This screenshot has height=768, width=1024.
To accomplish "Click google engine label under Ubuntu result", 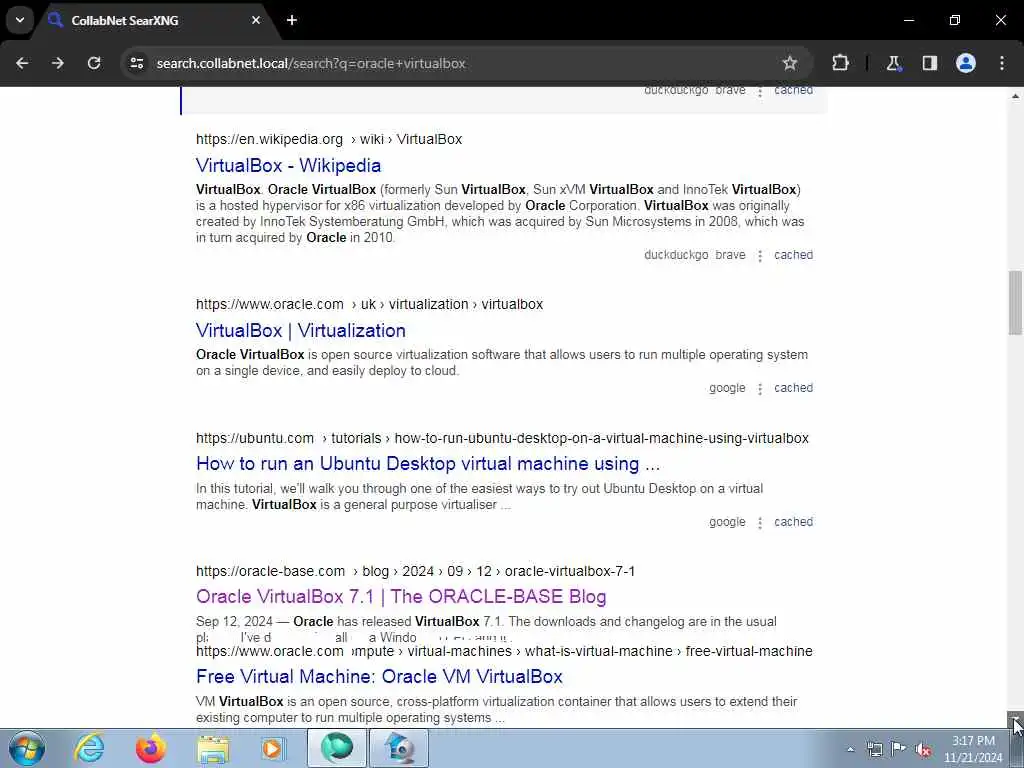I will click(x=727, y=522).
